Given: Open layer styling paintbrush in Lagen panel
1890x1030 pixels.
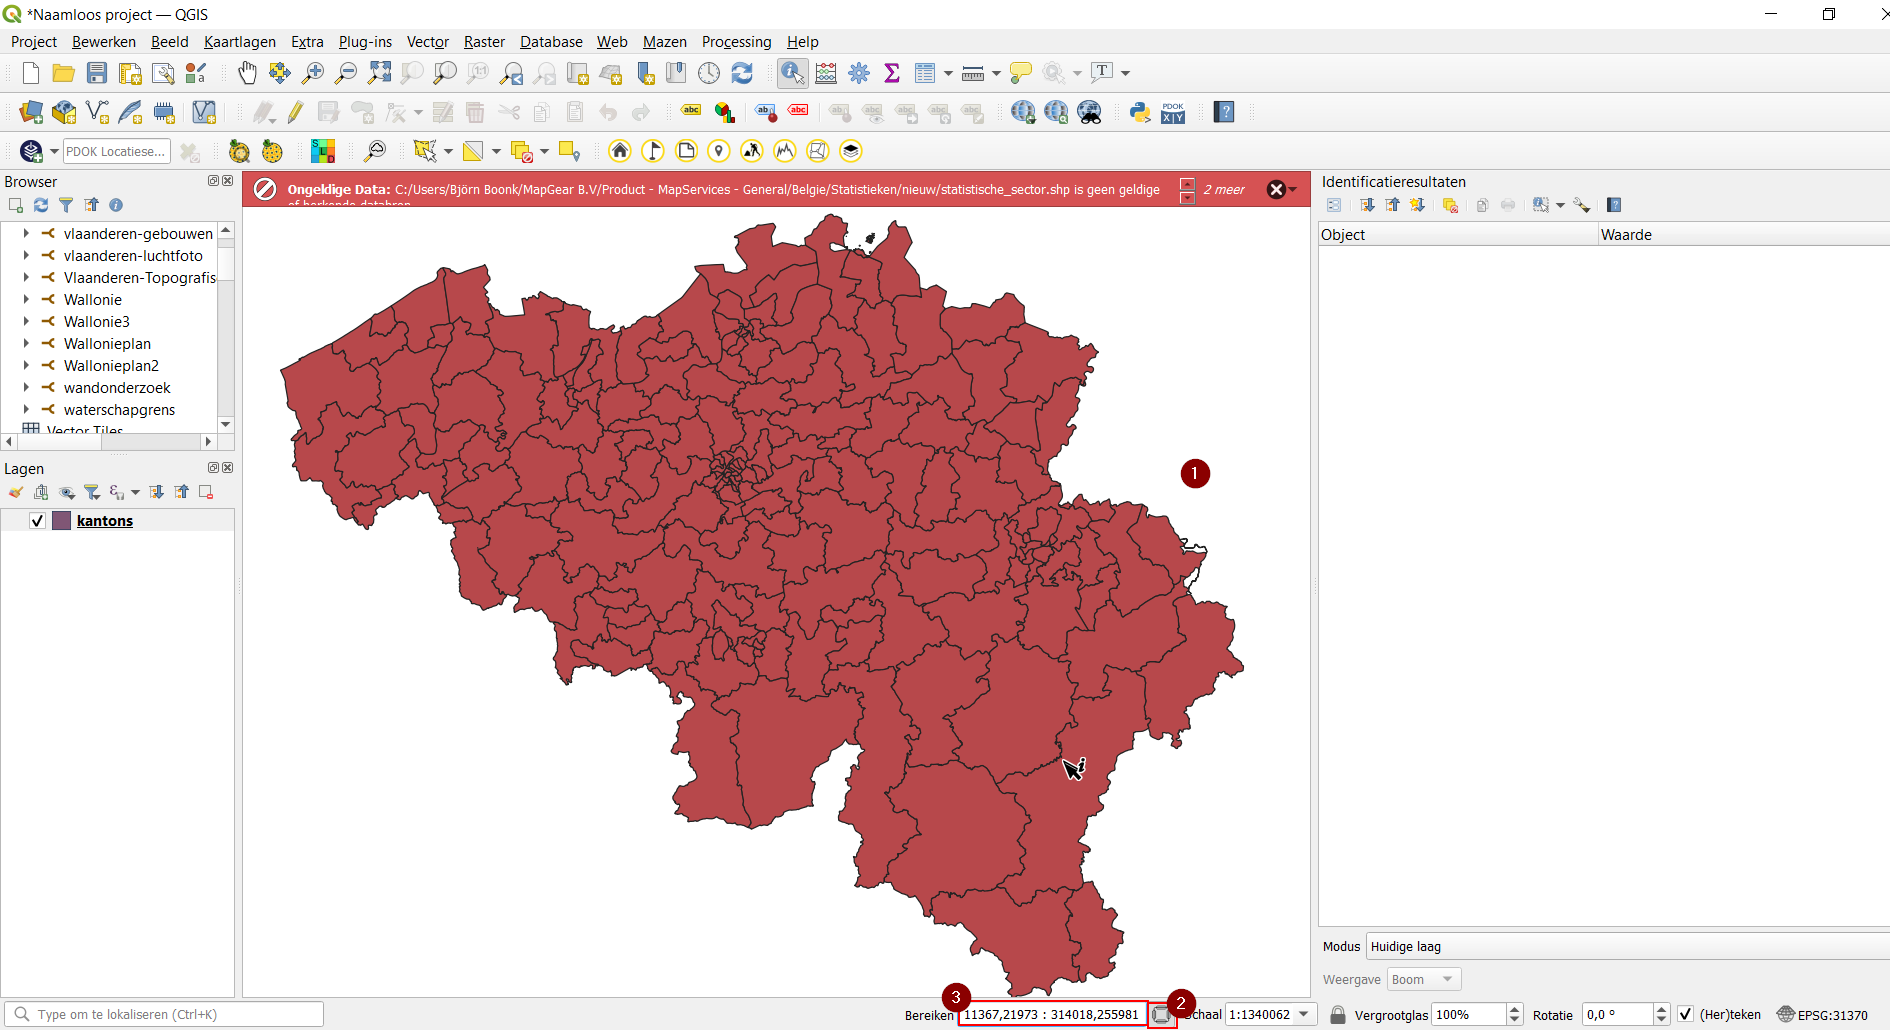Looking at the screenshot, I should pyautogui.click(x=16, y=492).
